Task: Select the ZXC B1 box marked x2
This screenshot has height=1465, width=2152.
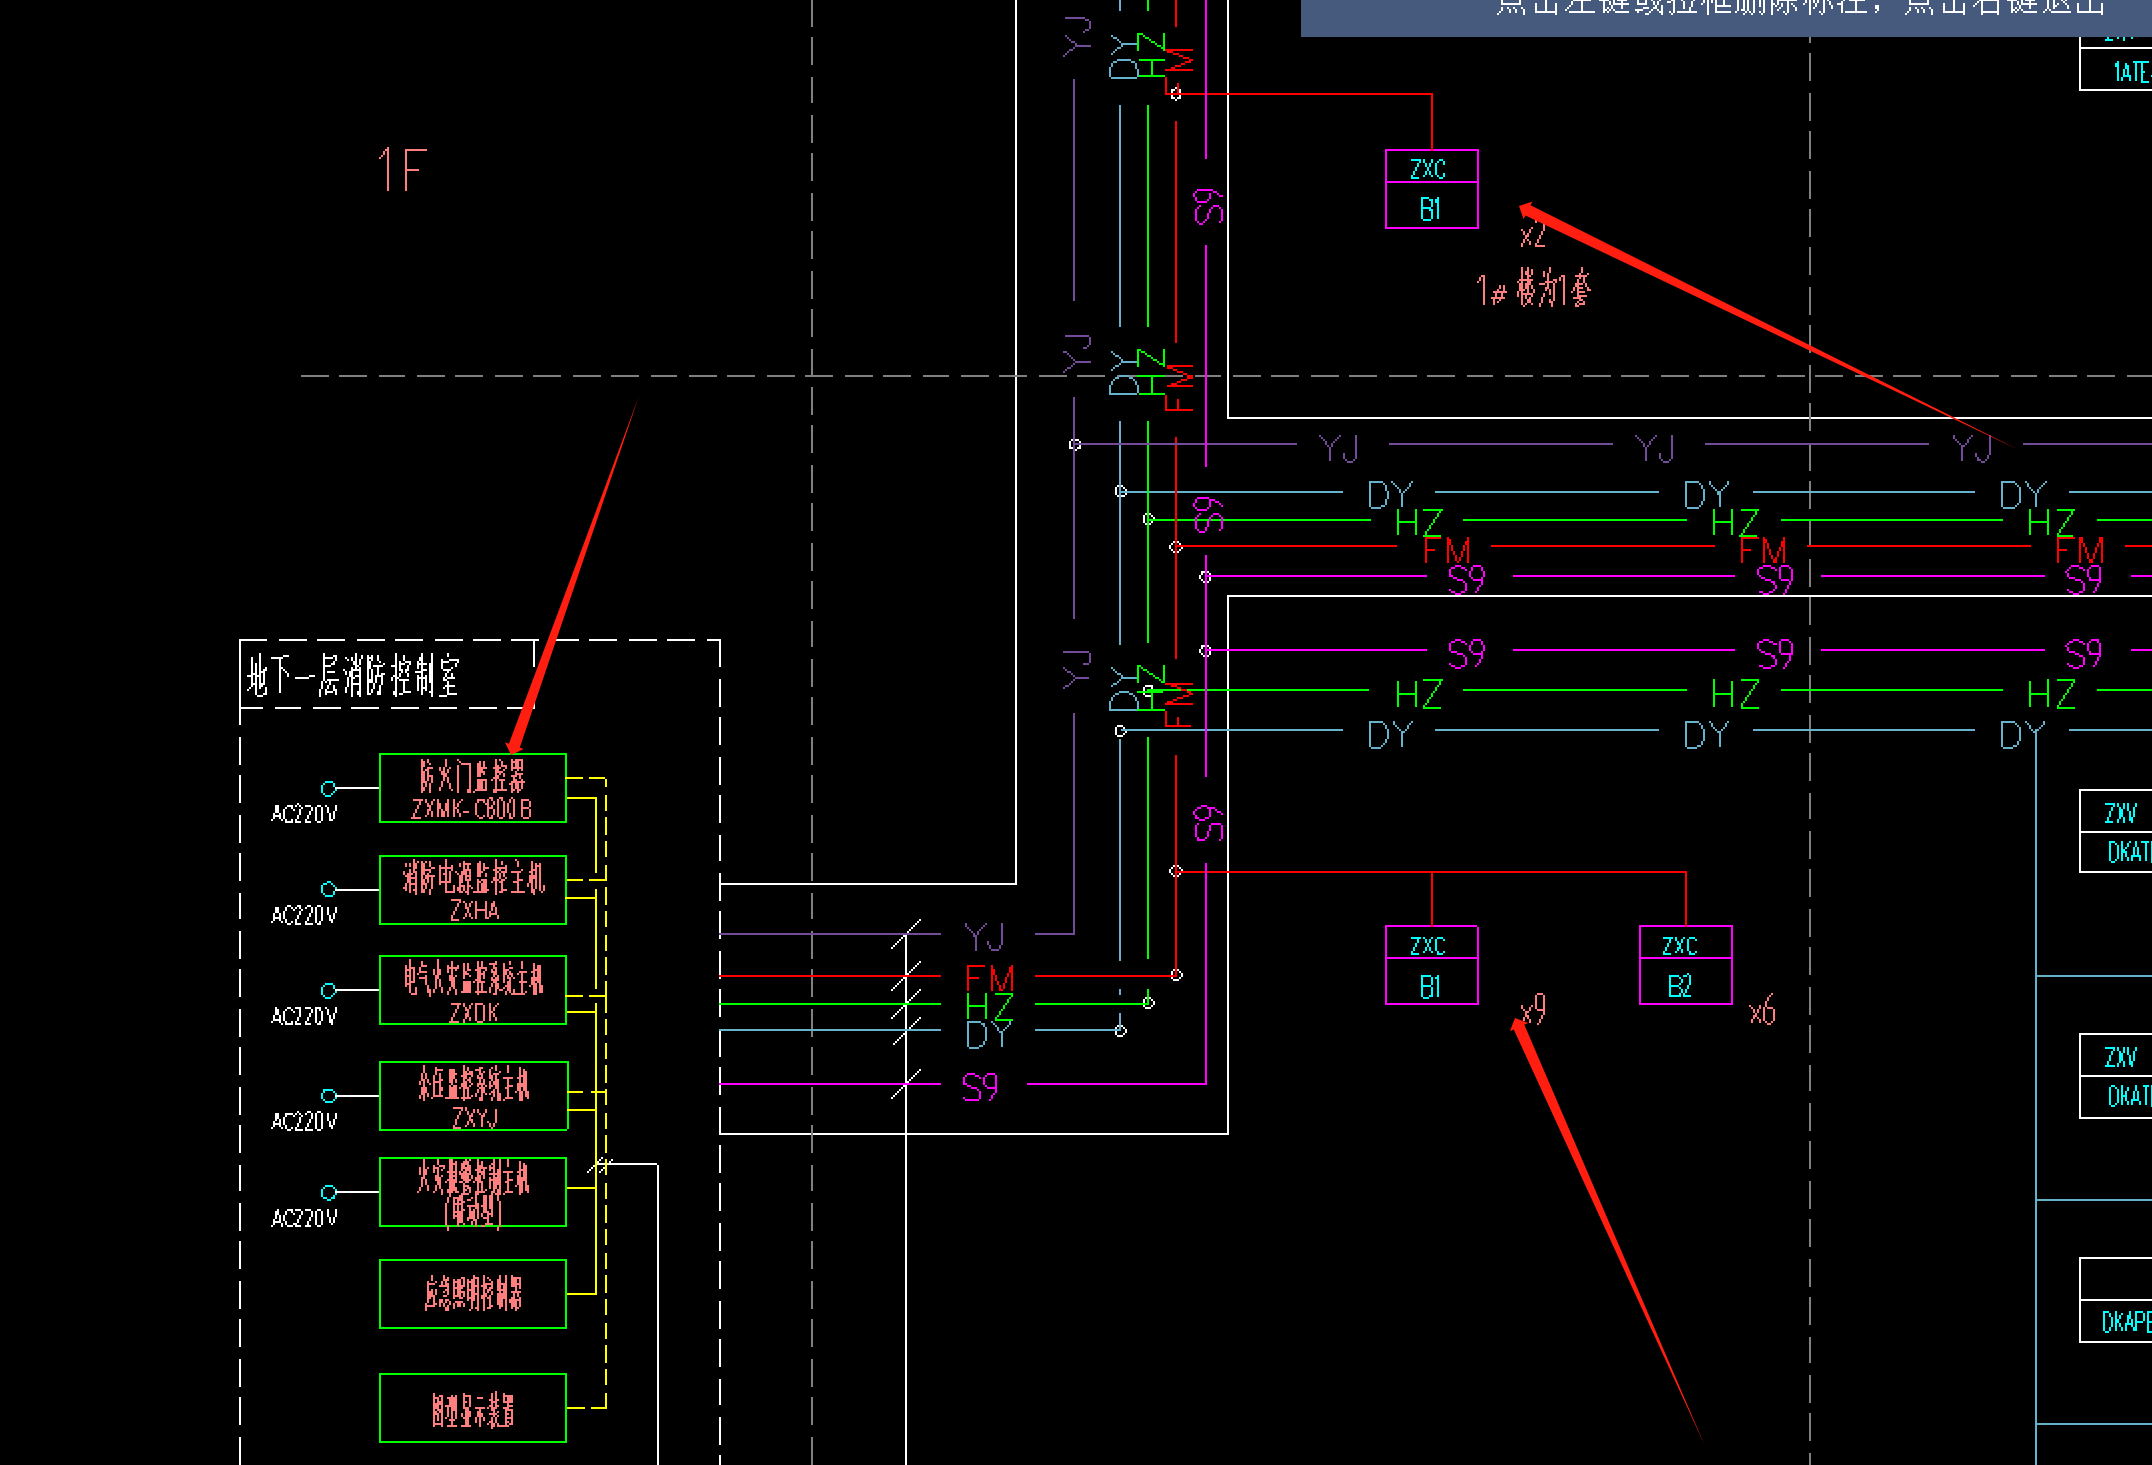Action: coord(1432,189)
